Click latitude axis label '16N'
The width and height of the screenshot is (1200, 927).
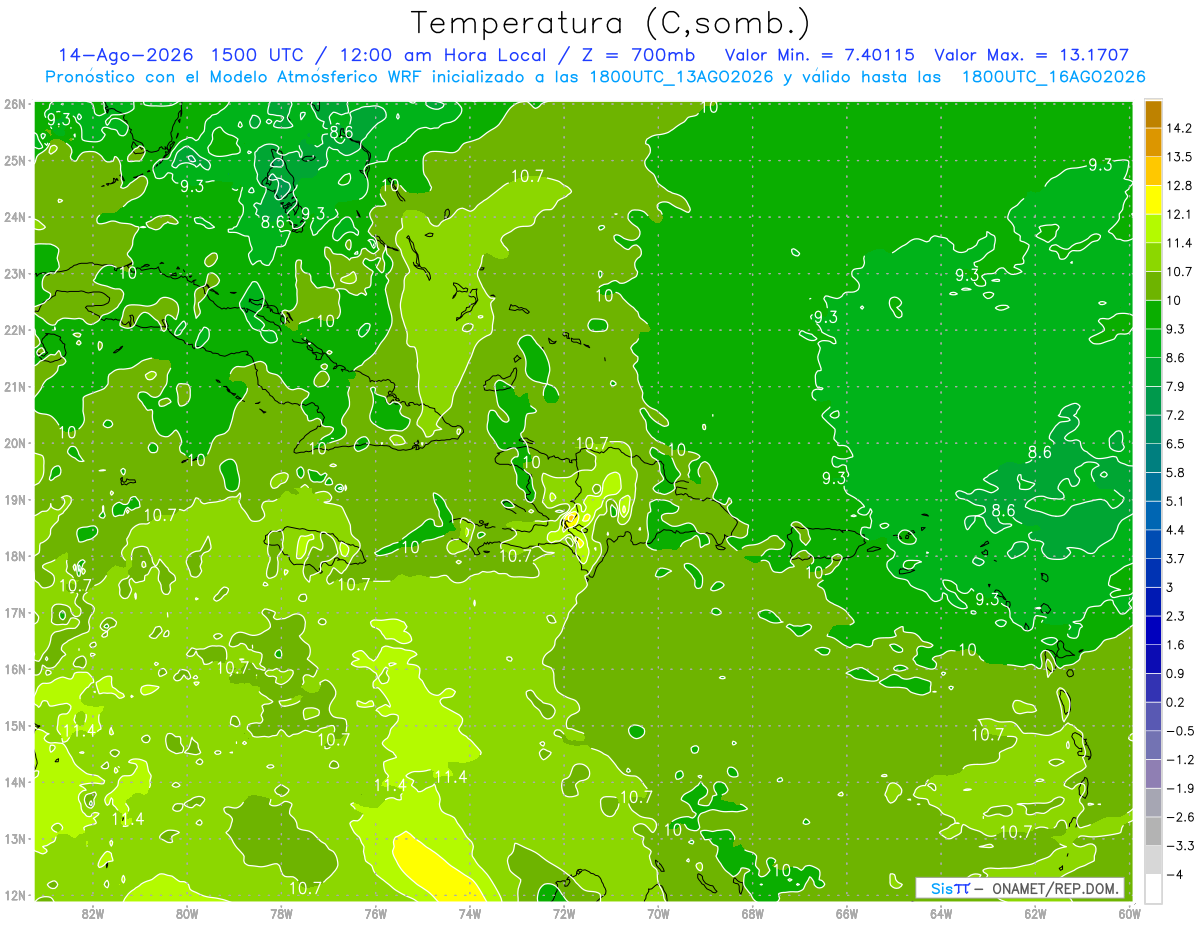pos(14,669)
